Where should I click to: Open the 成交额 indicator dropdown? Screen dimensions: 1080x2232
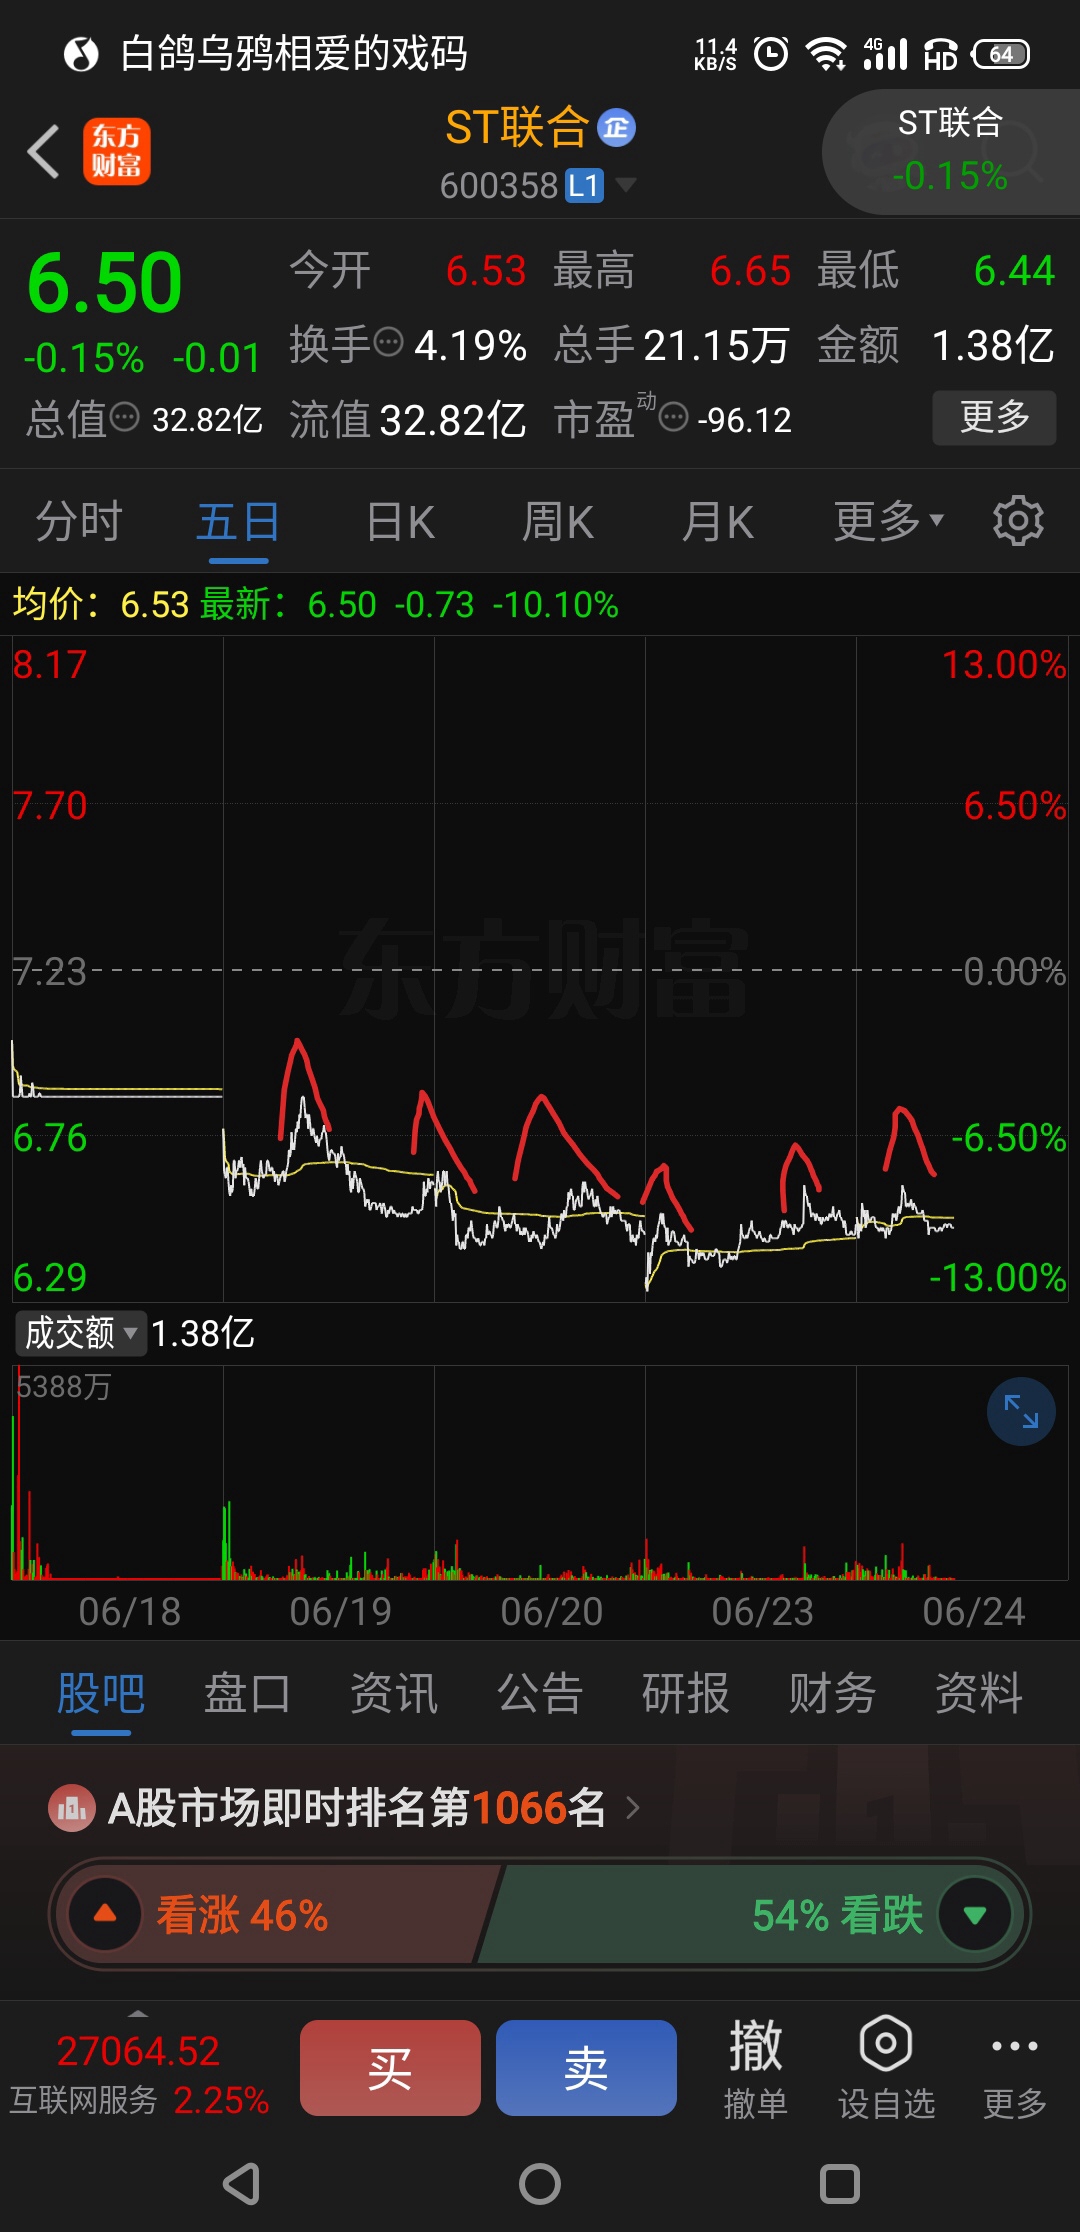(81, 1333)
